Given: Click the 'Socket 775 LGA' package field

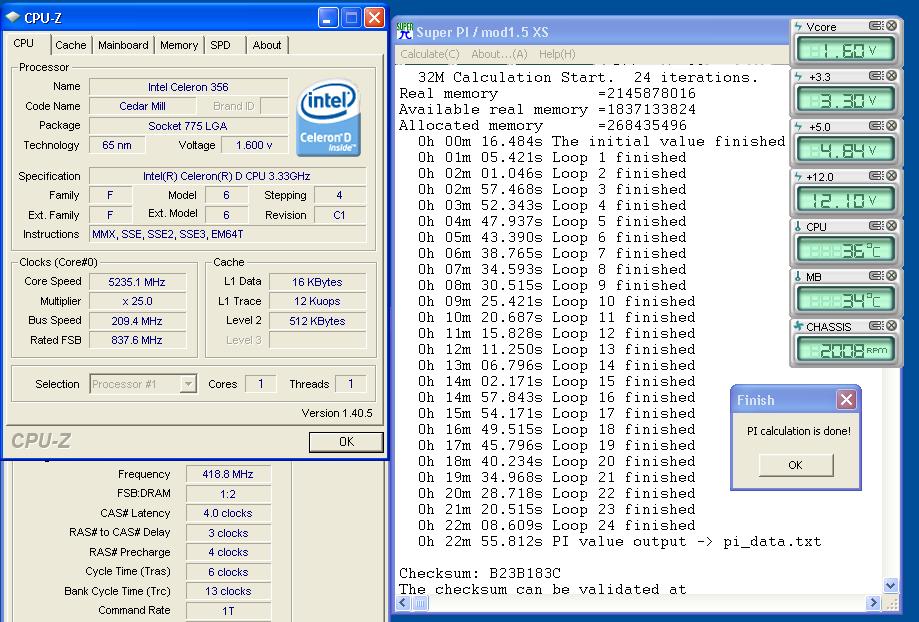Looking at the screenshot, I should tap(188, 125).
